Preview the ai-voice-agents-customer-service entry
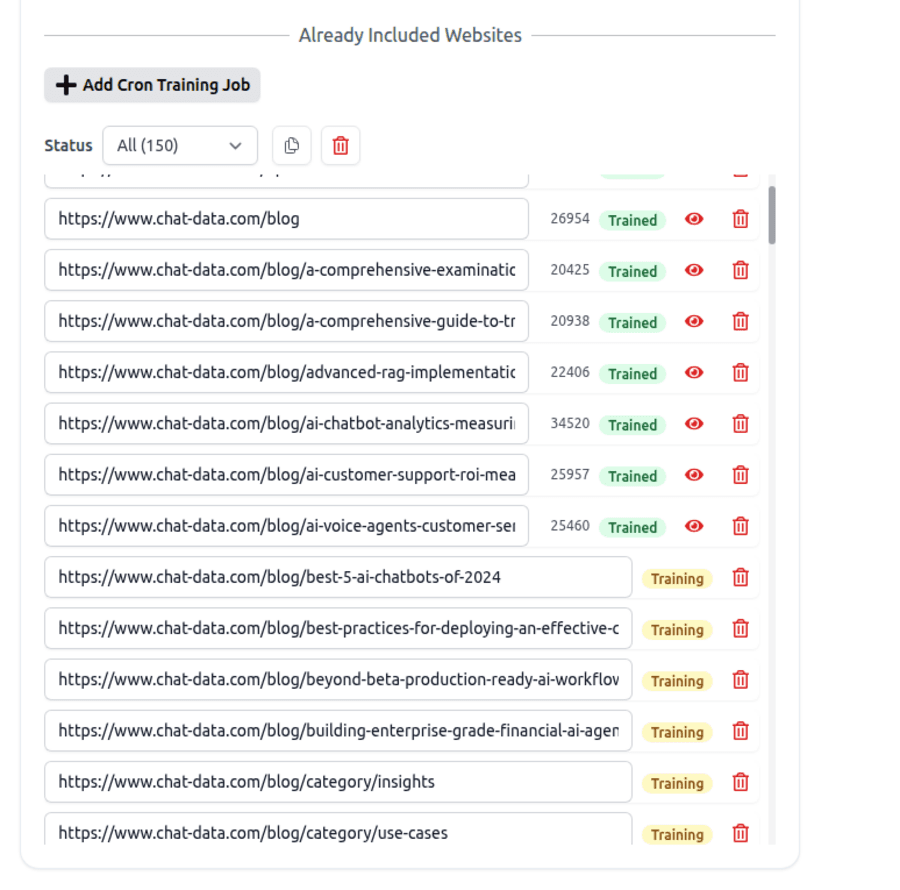This screenshot has width=900, height=890. point(693,526)
